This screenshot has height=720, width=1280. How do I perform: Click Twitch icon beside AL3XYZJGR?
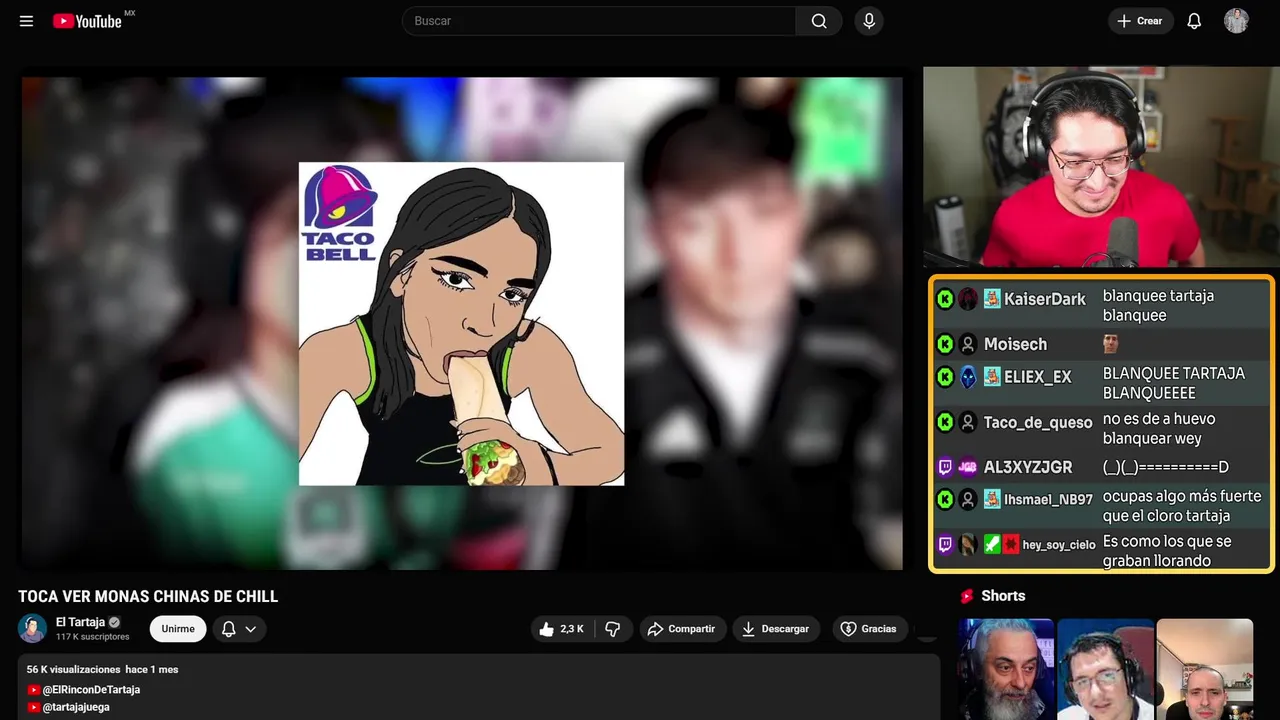945,467
